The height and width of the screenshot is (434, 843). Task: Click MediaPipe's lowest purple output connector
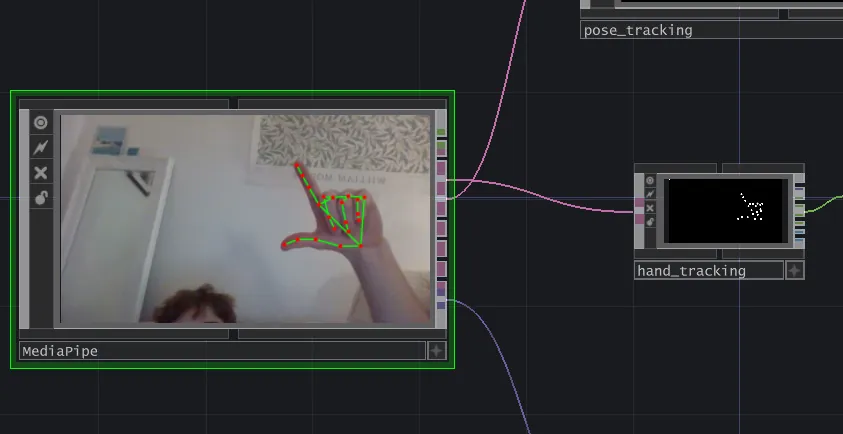coord(441,305)
